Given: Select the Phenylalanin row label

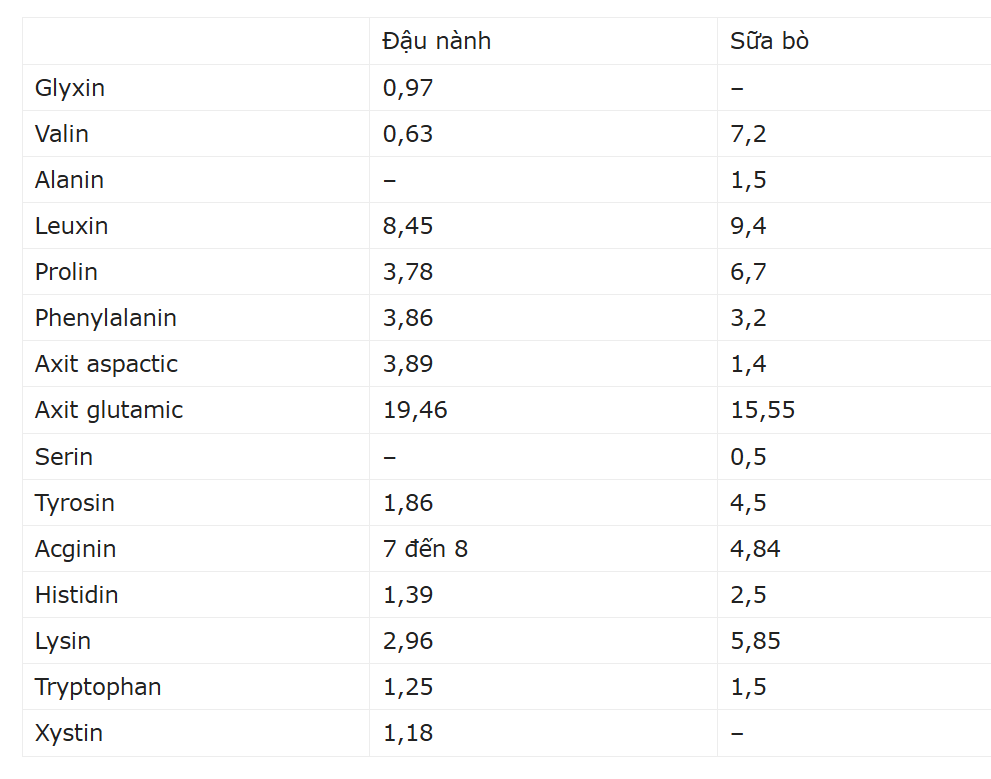Looking at the screenshot, I should point(106,318).
